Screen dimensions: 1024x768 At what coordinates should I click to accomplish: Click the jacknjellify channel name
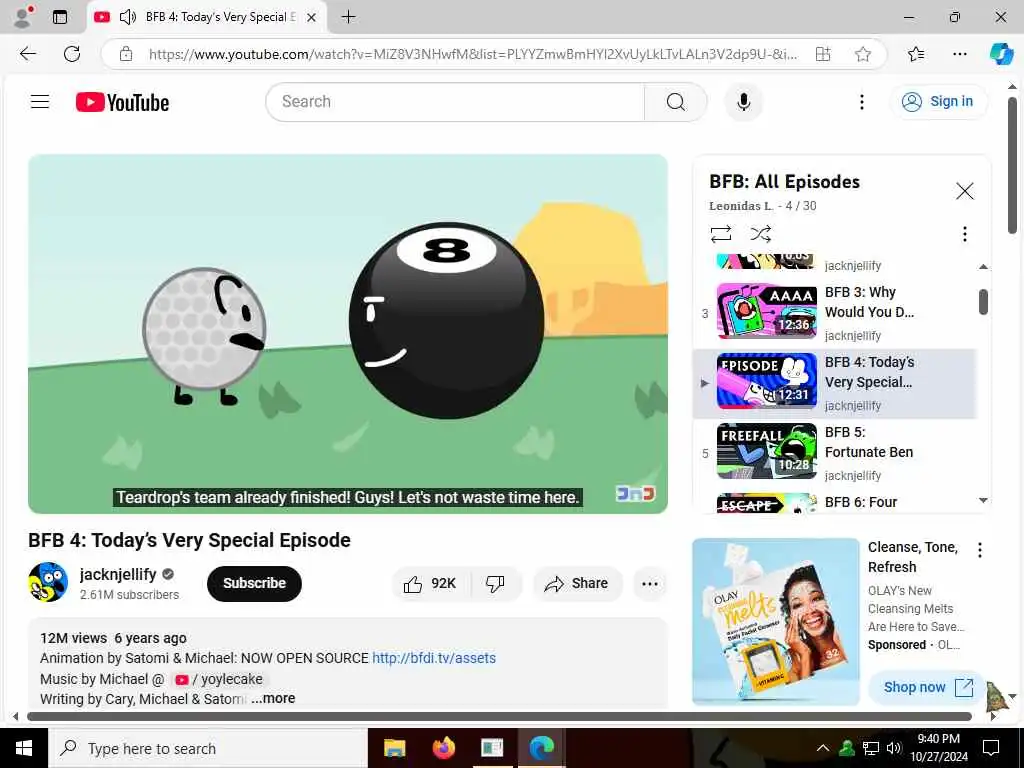tap(118, 574)
